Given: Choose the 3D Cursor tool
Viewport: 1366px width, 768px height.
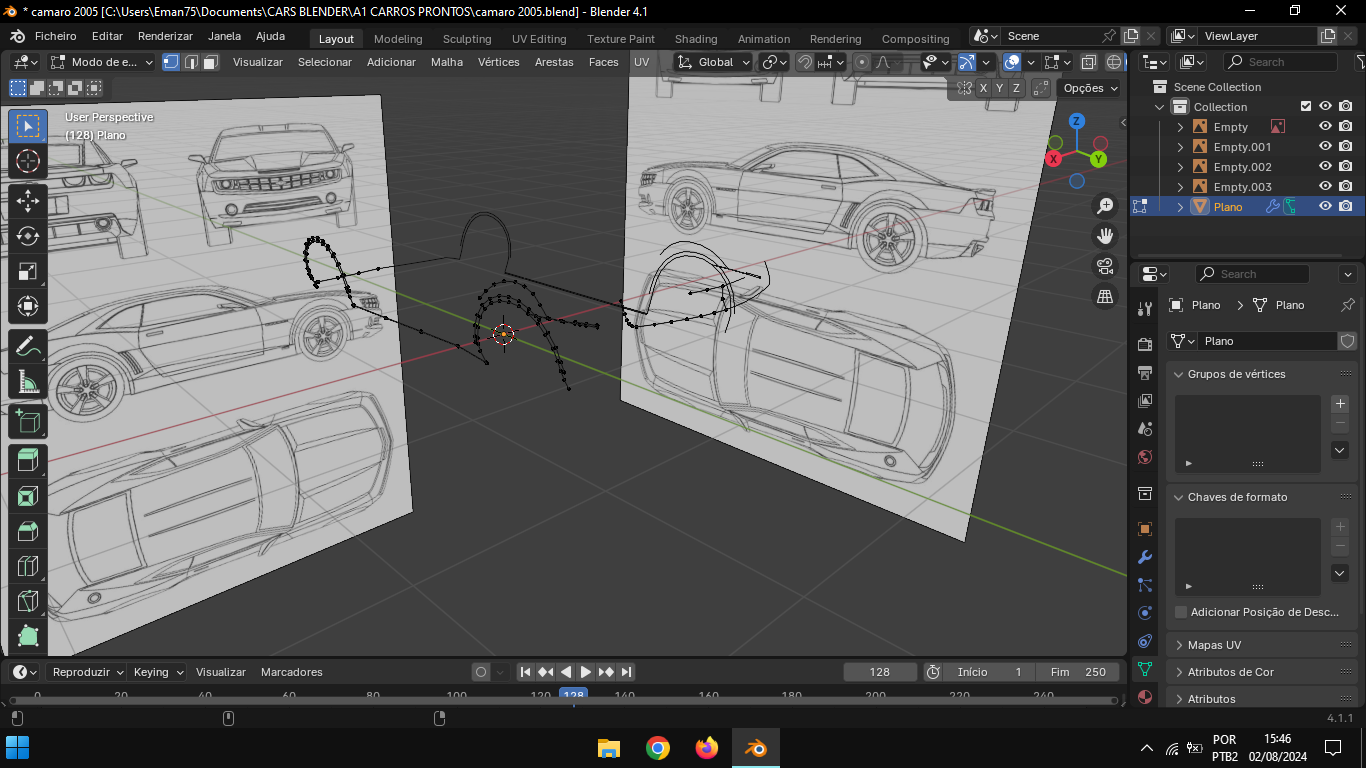Looking at the screenshot, I should click(x=28, y=161).
